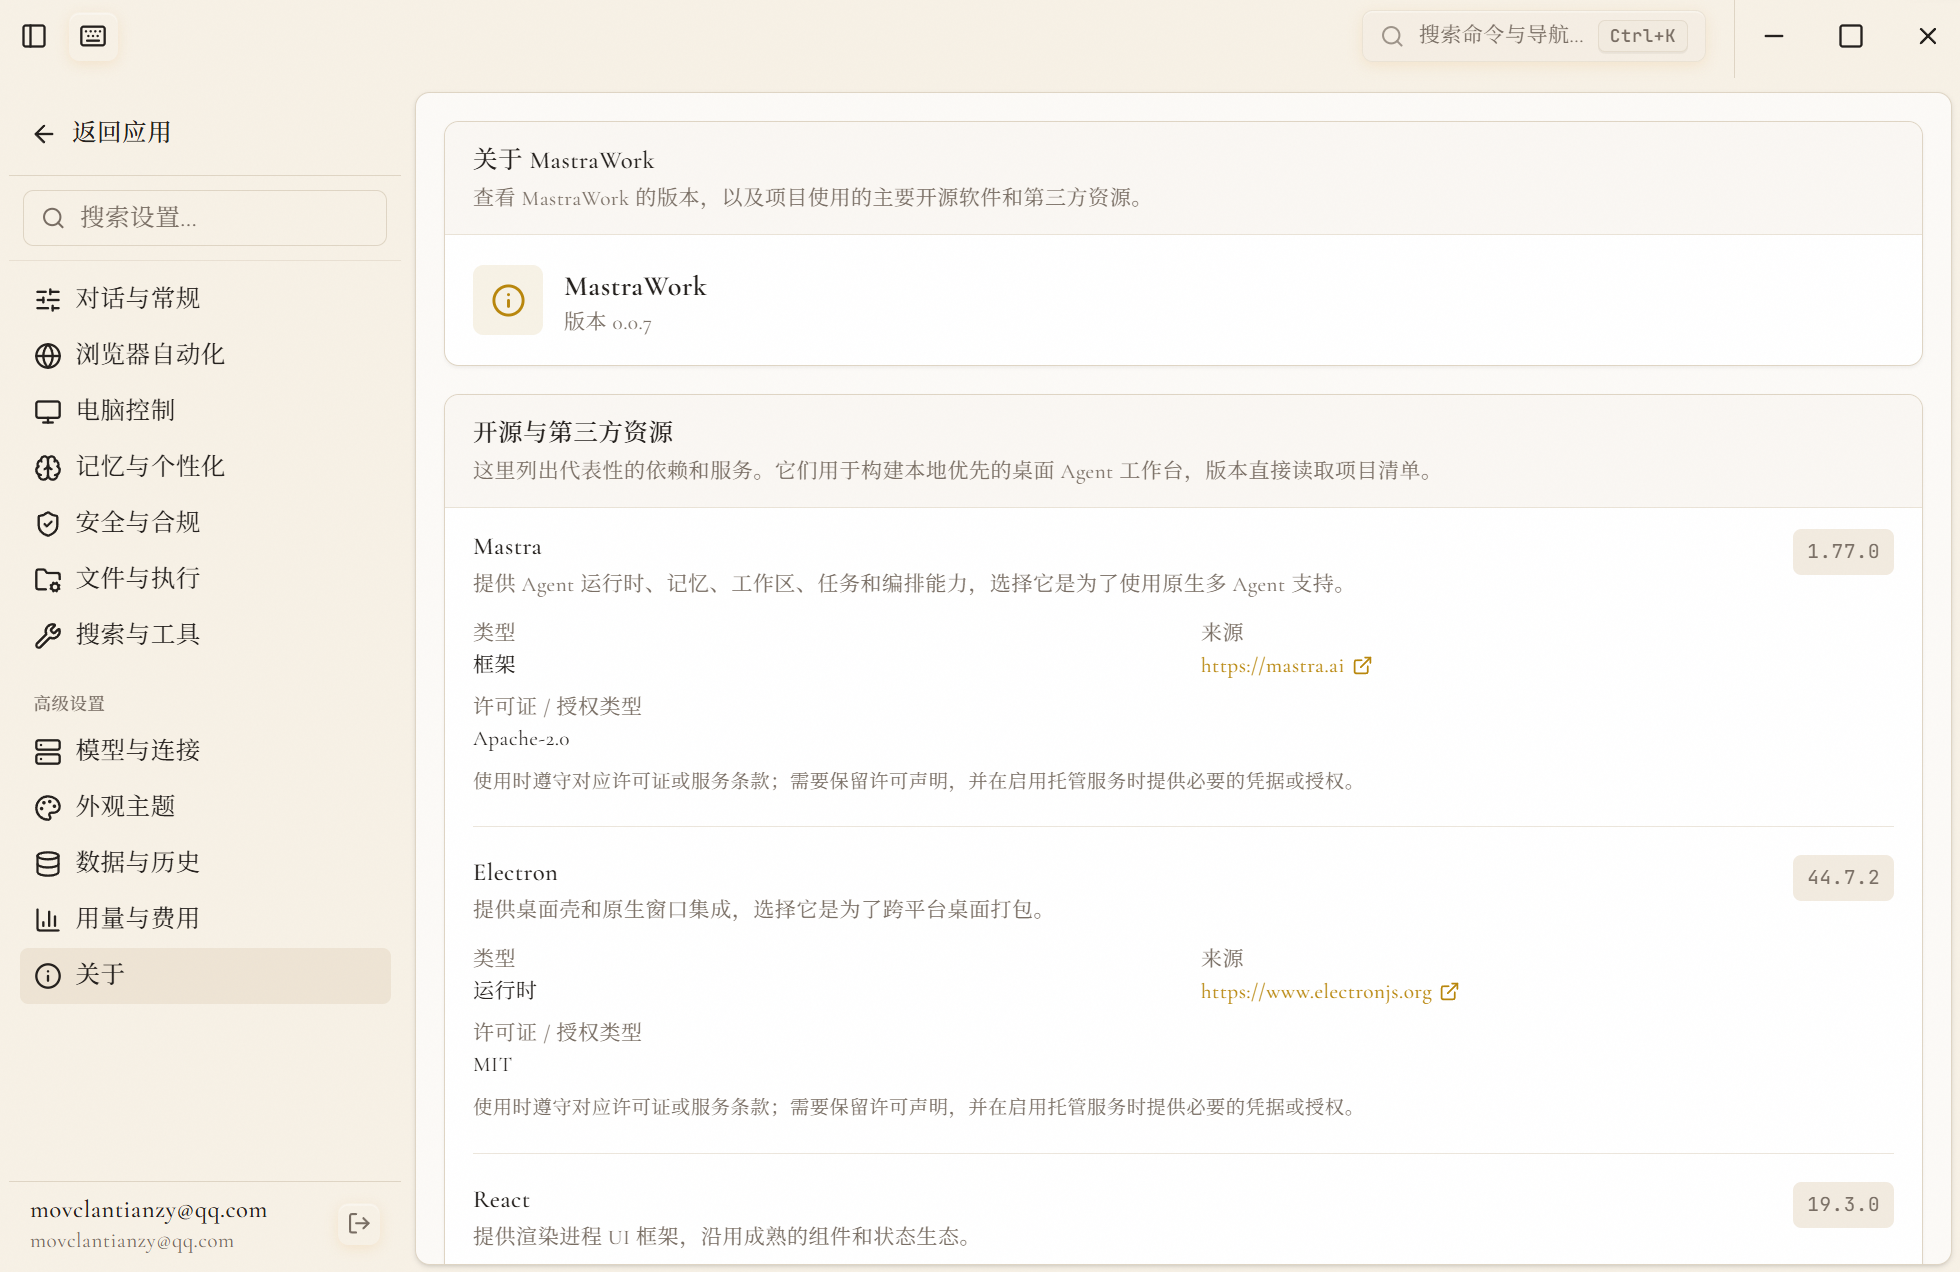Go to 记忆与个性化 settings
Viewport: 1960px width, 1272px height.
pos(205,466)
